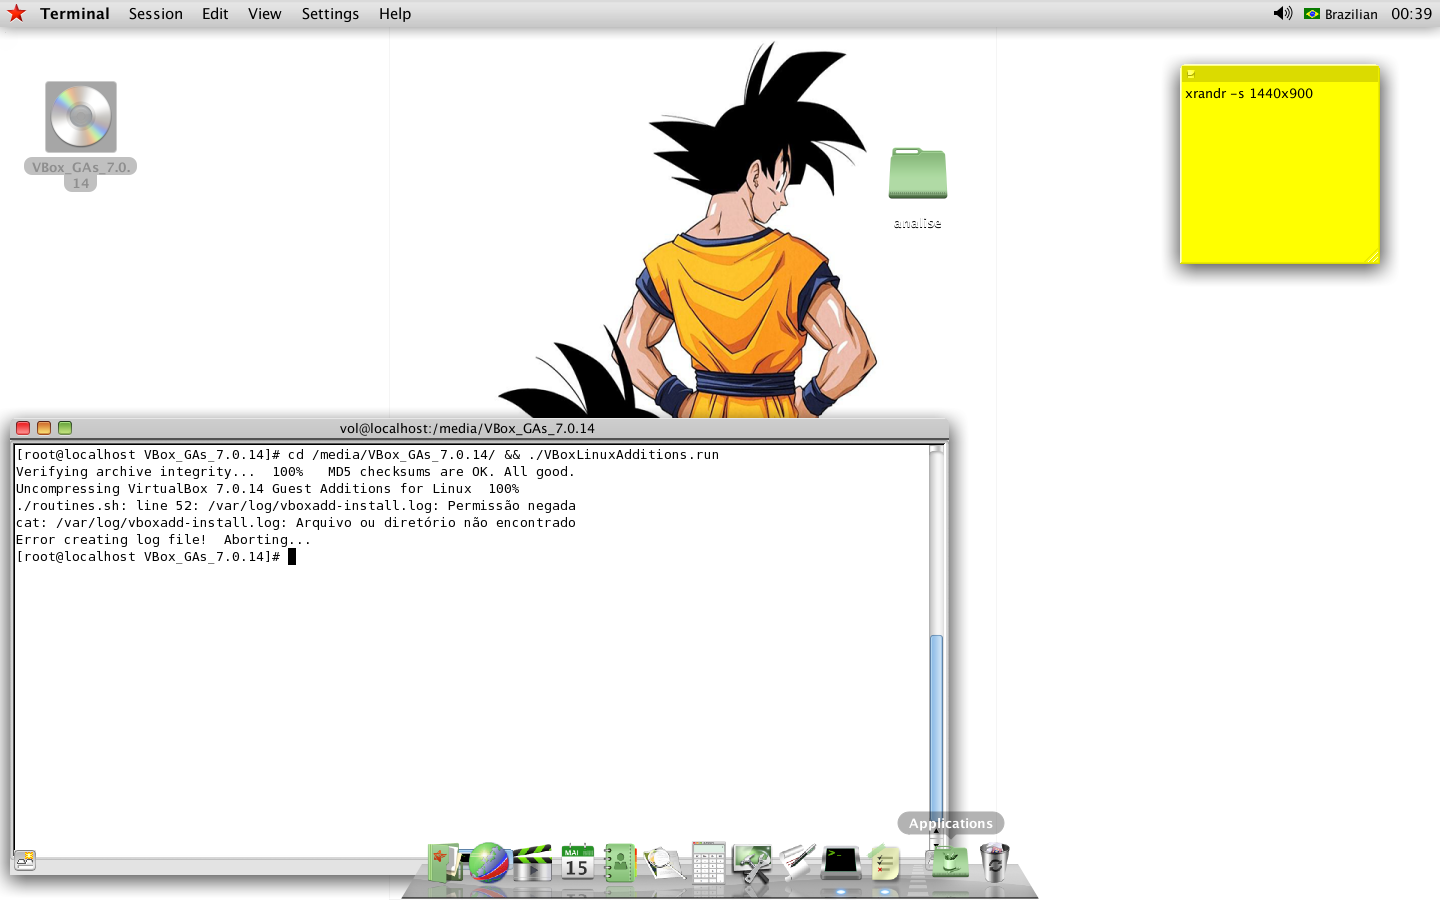Open the Help menu
The height and width of the screenshot is (900, 1440).
pyautogui.click(x=395, y=14)
